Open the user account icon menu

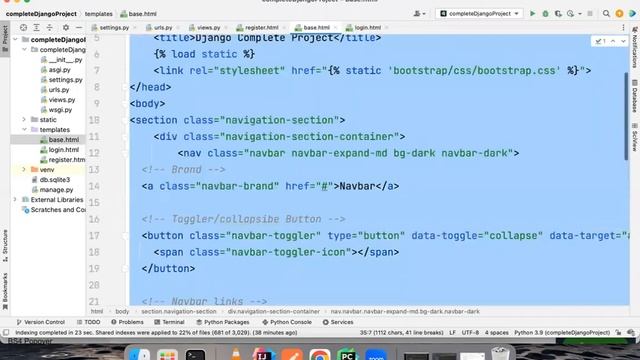pyautogui.click(x=419, y=13)
